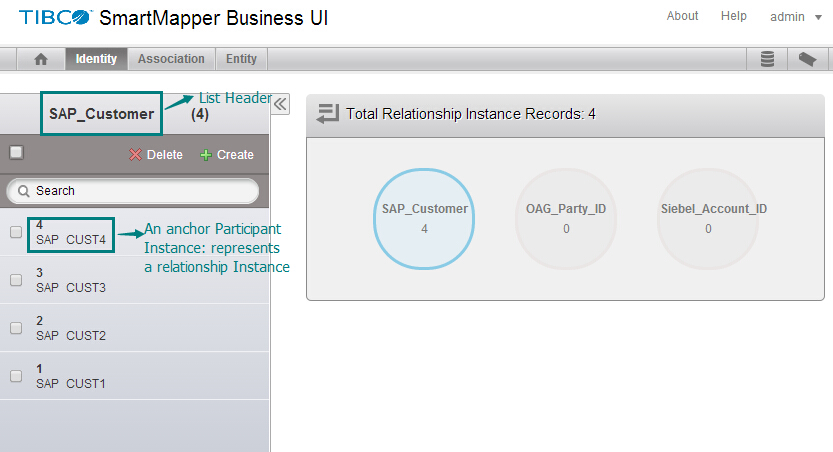Toggle the select-all checkbox
This screenshot has width=833, height=452.
point(16,153)
